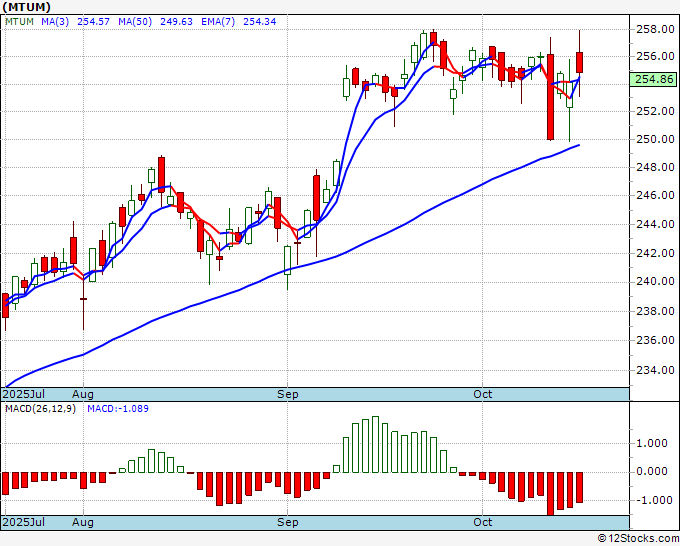The height and width of the screenshot is (546, 680).
Task: Click the (MTUM) chart title
Action: pyautogui.click(x=26, y=7)
